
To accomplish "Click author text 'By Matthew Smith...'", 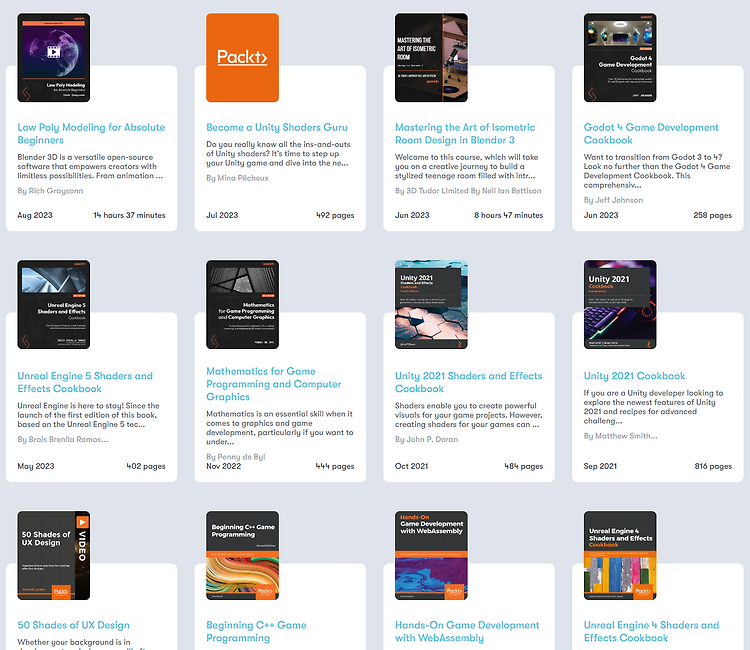I will [x=620, y=436].
